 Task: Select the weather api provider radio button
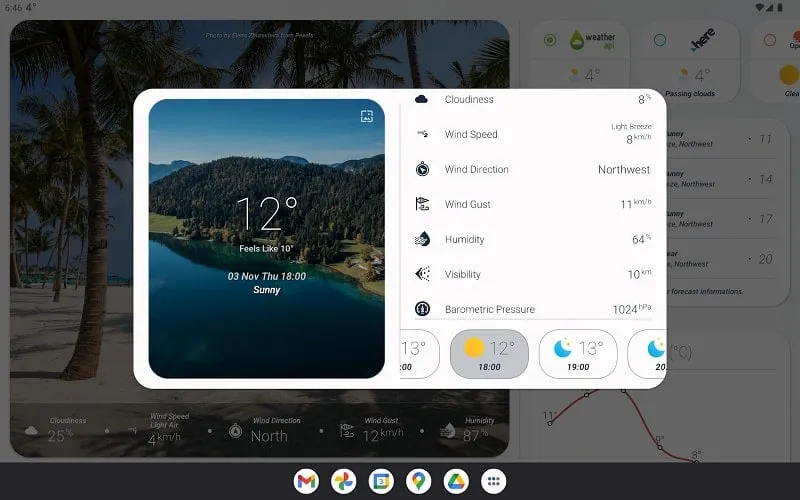coord(549,40)
